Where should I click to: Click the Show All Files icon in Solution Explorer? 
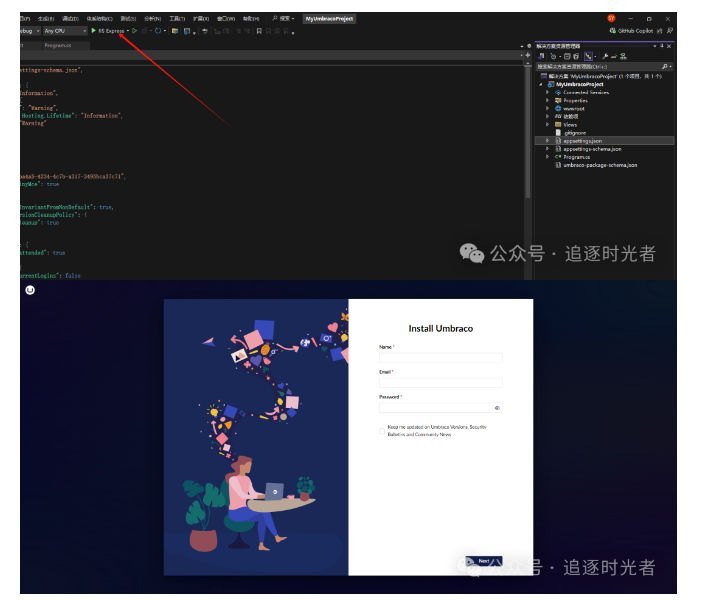(576, 56)
